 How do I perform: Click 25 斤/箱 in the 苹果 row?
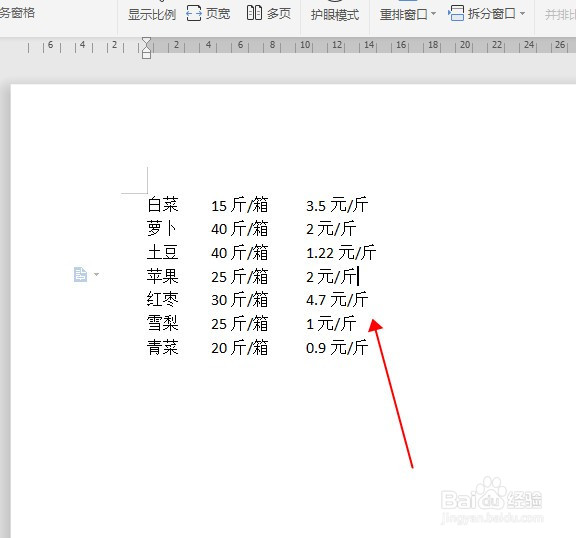pos(240,276)
